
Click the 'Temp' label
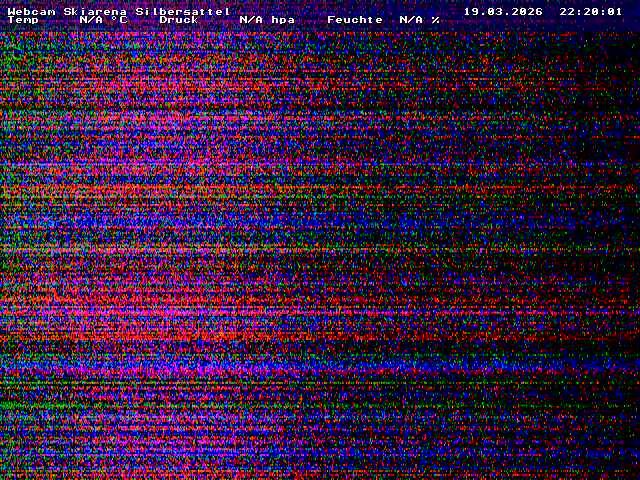tap(23, 20)
